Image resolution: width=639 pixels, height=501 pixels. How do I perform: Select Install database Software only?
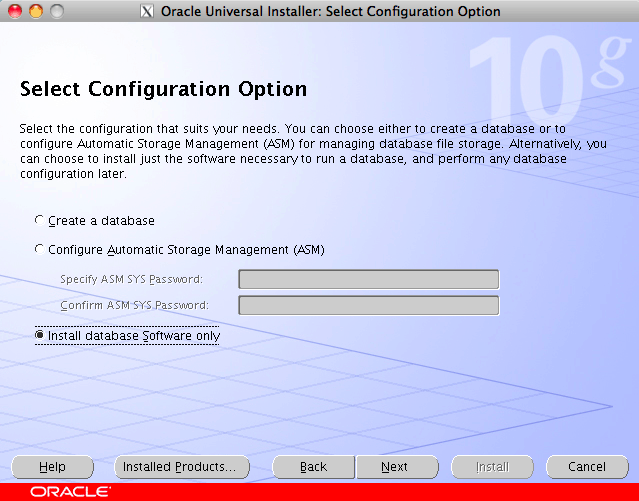(40, 336)
